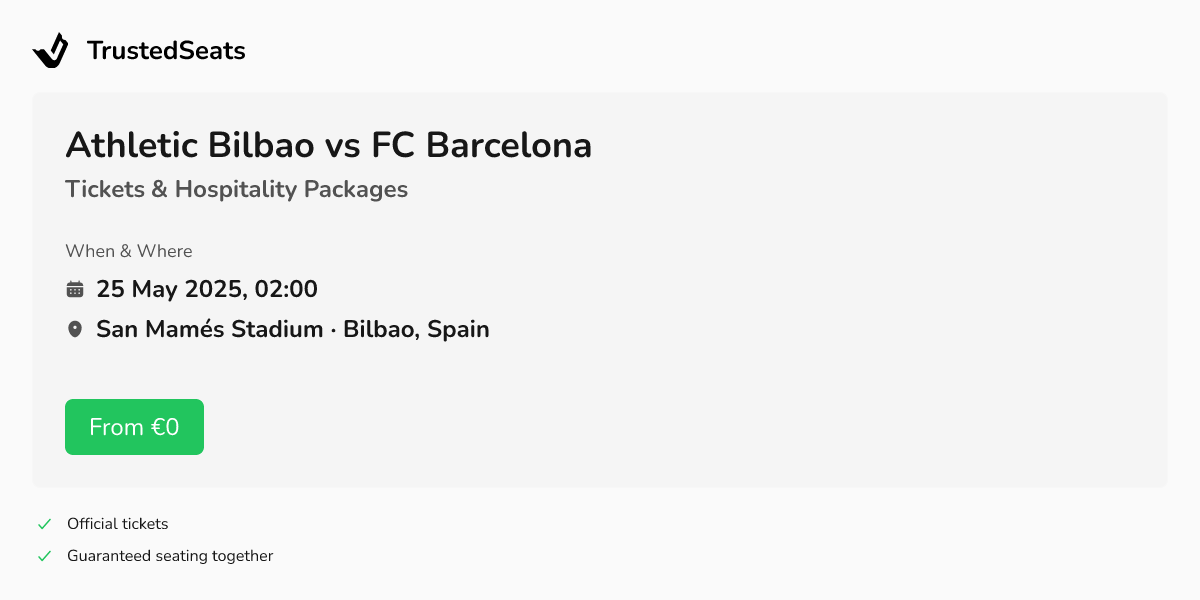The width and height of the screenshot is (1200, 600).
Task: Select the calendar icon beside the date
Action: (x=75, y=288)
